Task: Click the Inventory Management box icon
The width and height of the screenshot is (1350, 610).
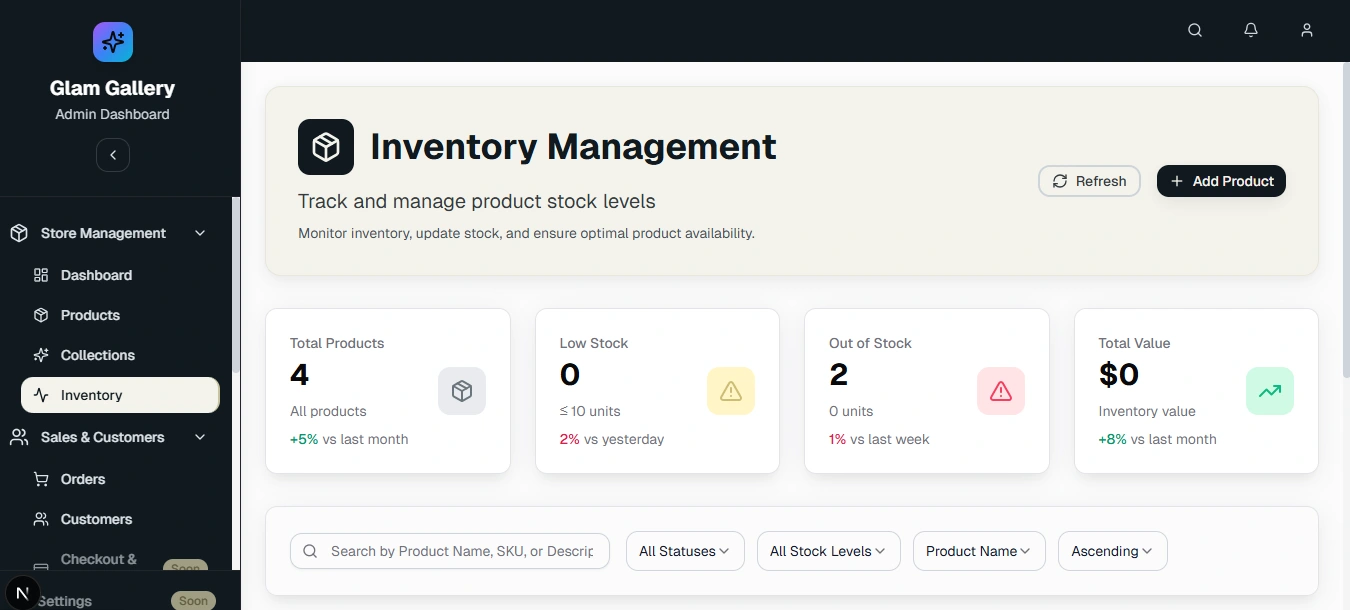Action: click(x=326, y=147)
